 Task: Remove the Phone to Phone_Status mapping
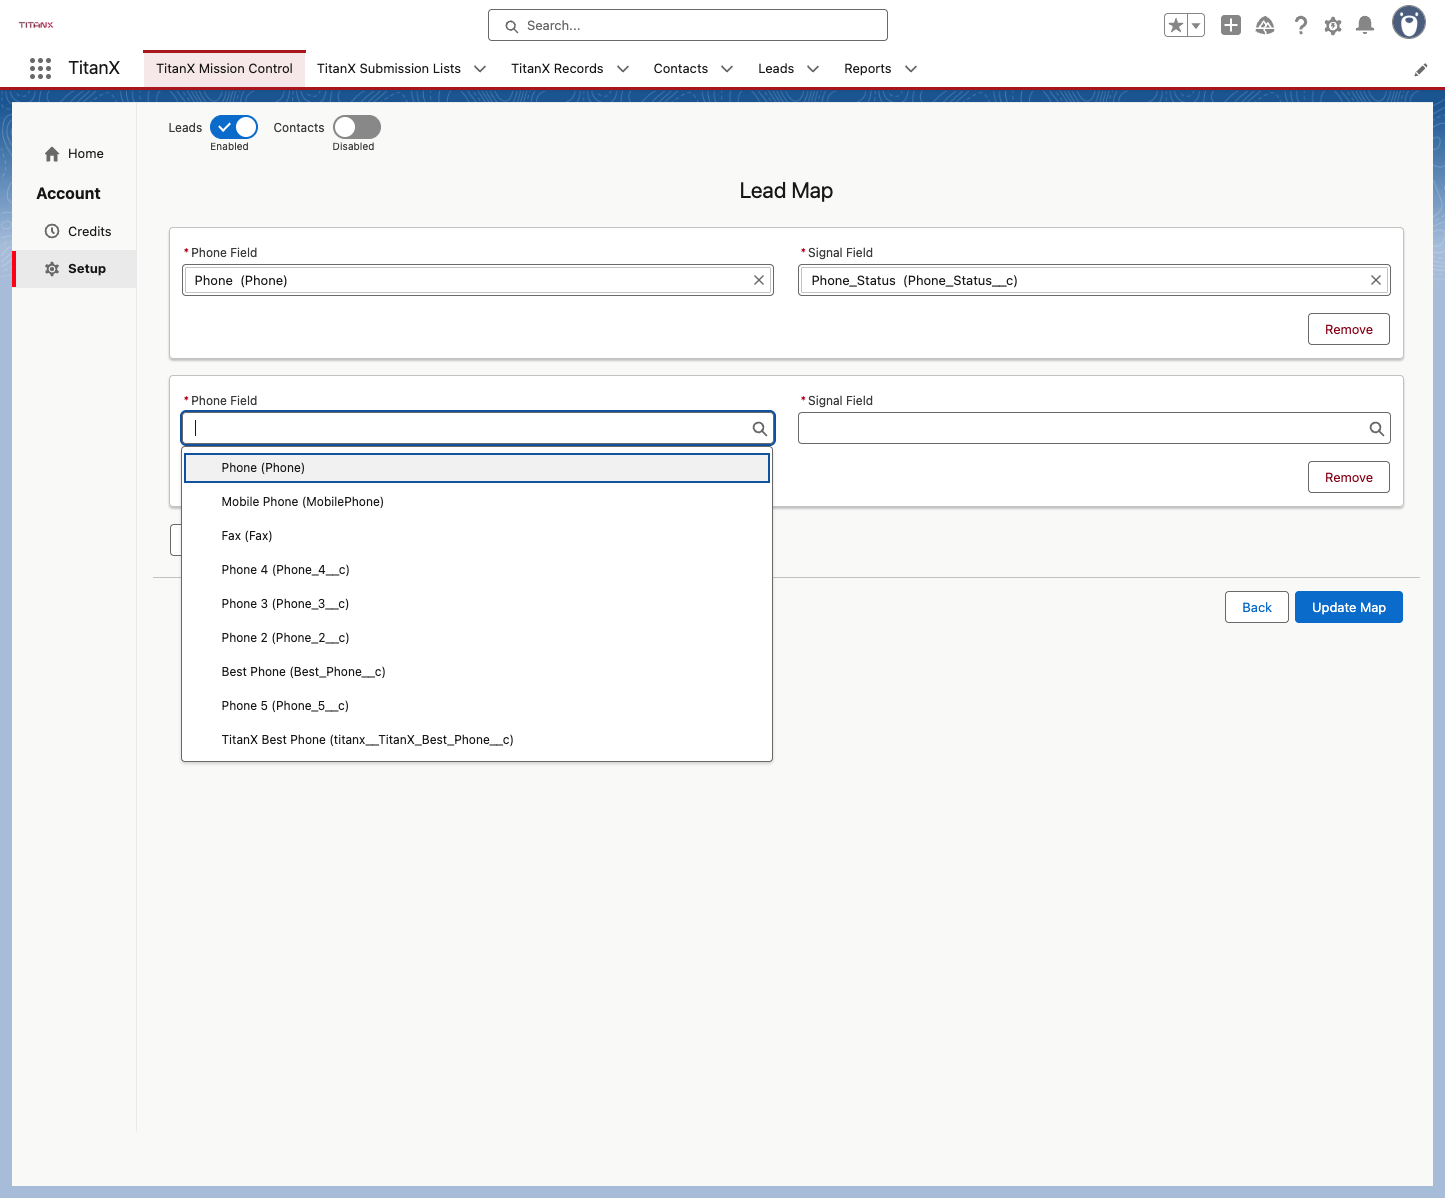[1349, 329]
